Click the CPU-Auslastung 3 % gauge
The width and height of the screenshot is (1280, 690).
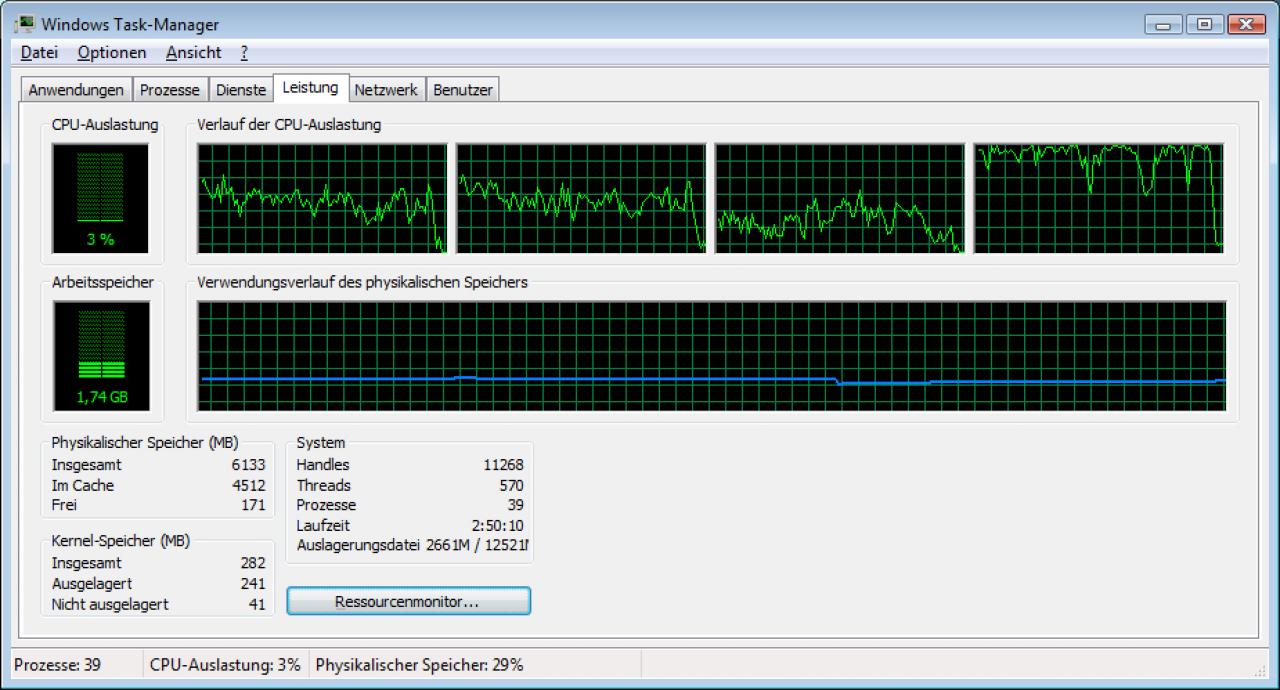[x=100, y=198]
